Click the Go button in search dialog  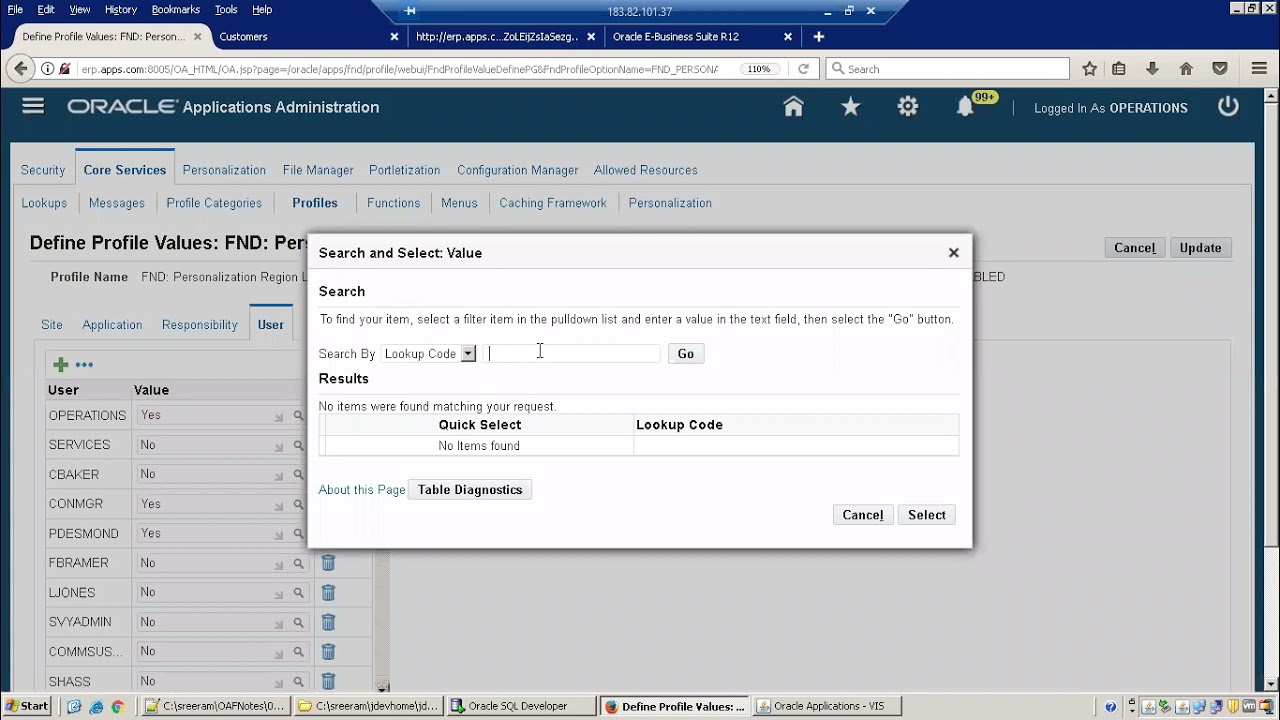[x=686, y=354]
